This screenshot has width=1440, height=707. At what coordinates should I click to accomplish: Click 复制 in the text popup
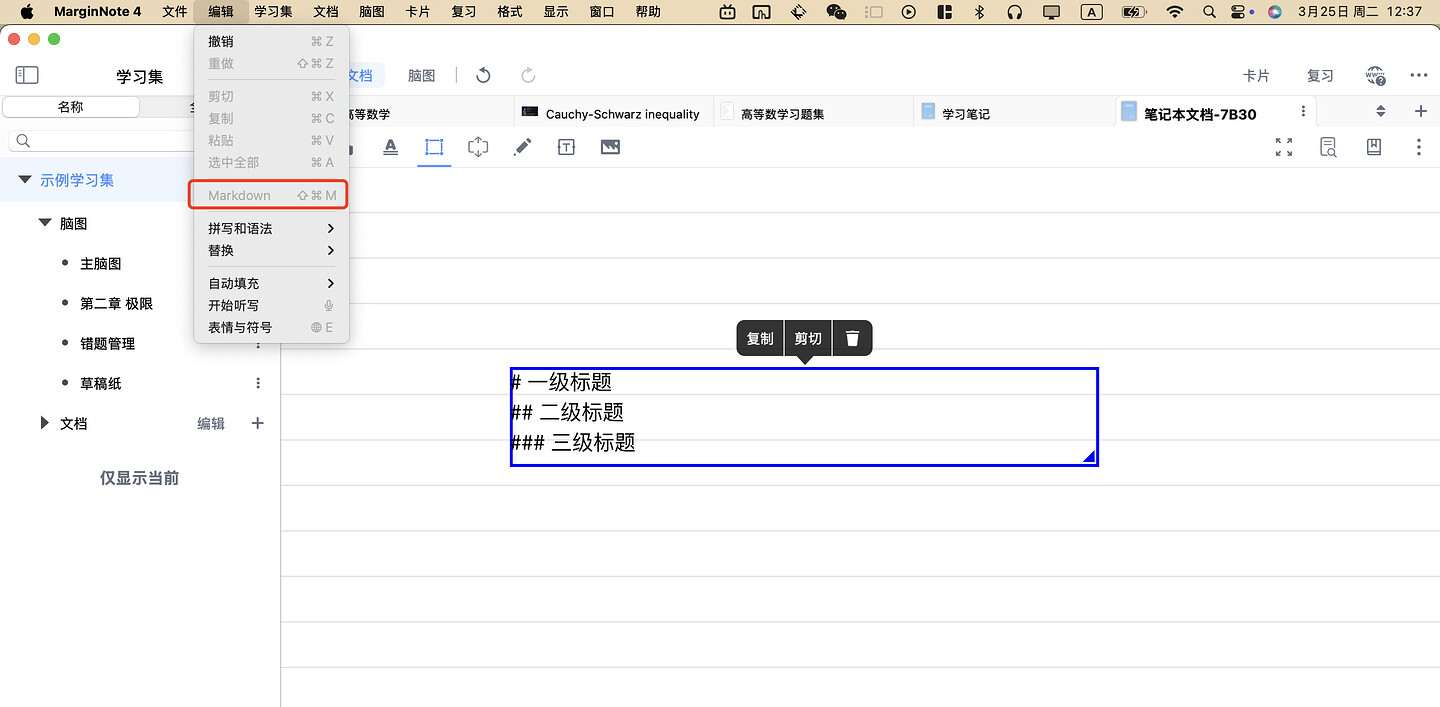pos(760,338)
